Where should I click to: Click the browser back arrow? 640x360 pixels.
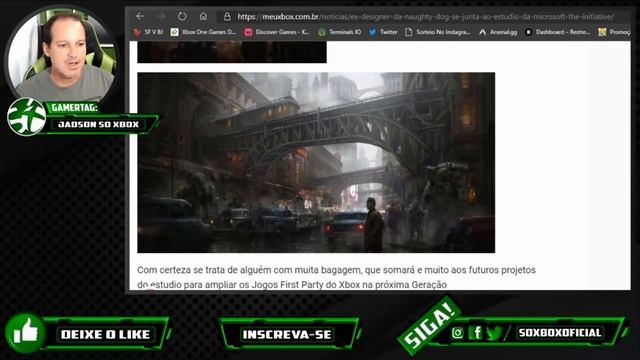(x=140, y=16)
